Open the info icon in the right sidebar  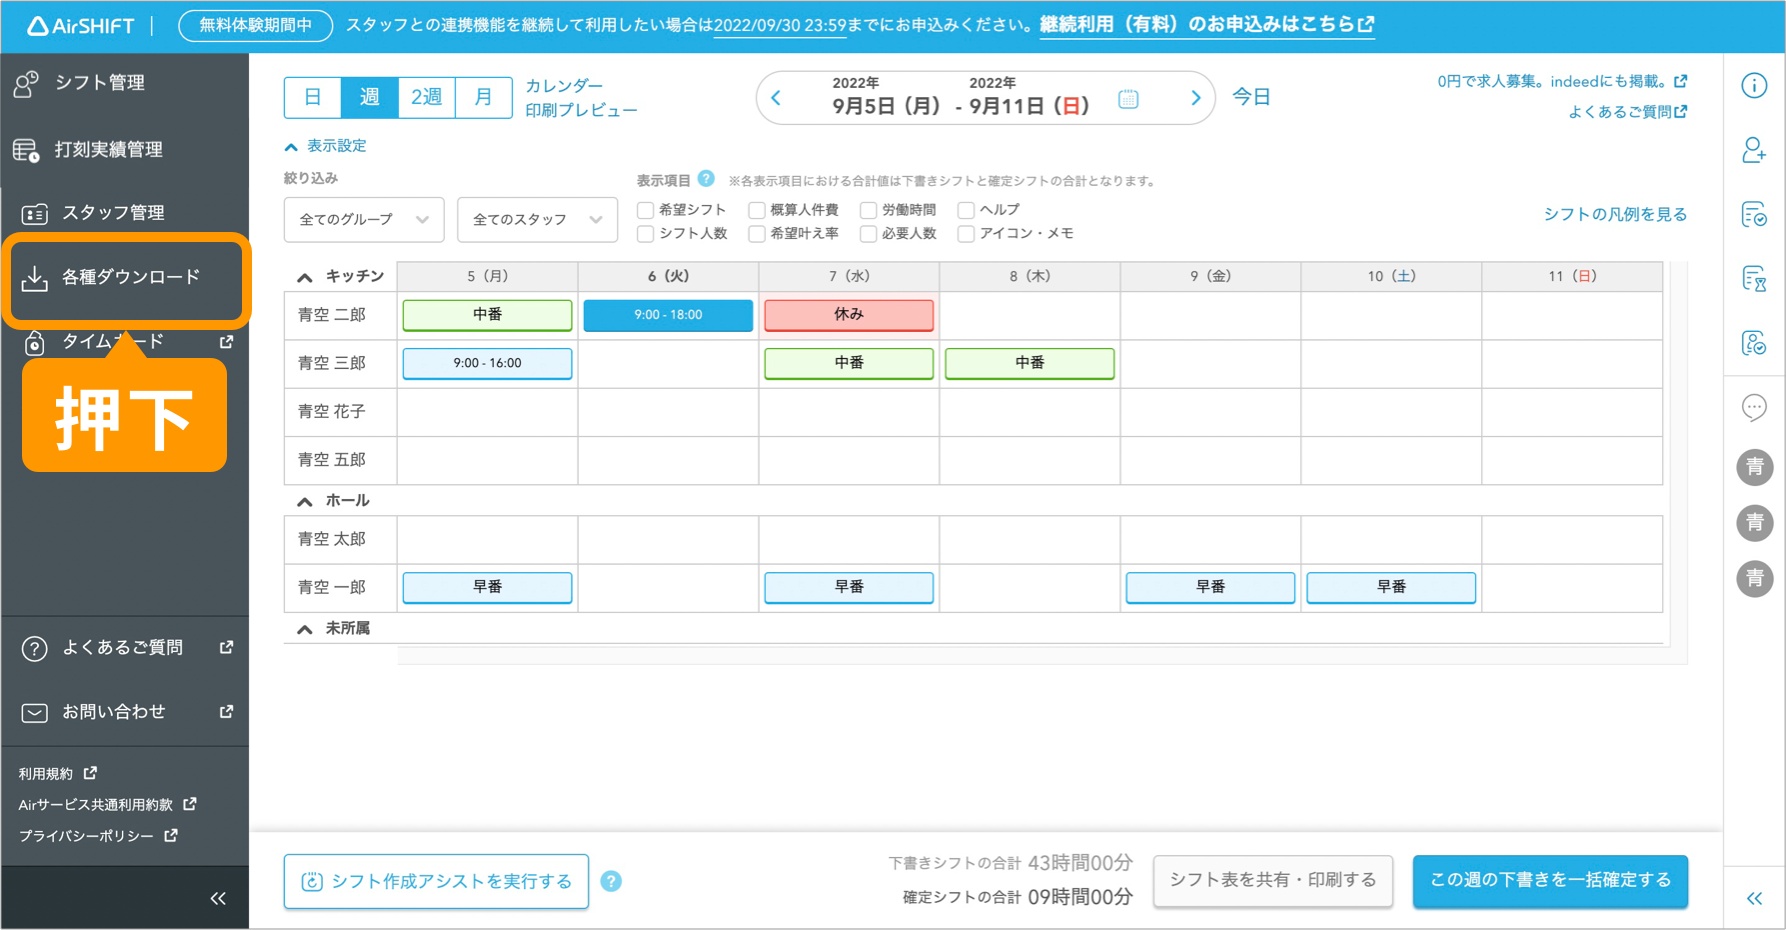1753,86
